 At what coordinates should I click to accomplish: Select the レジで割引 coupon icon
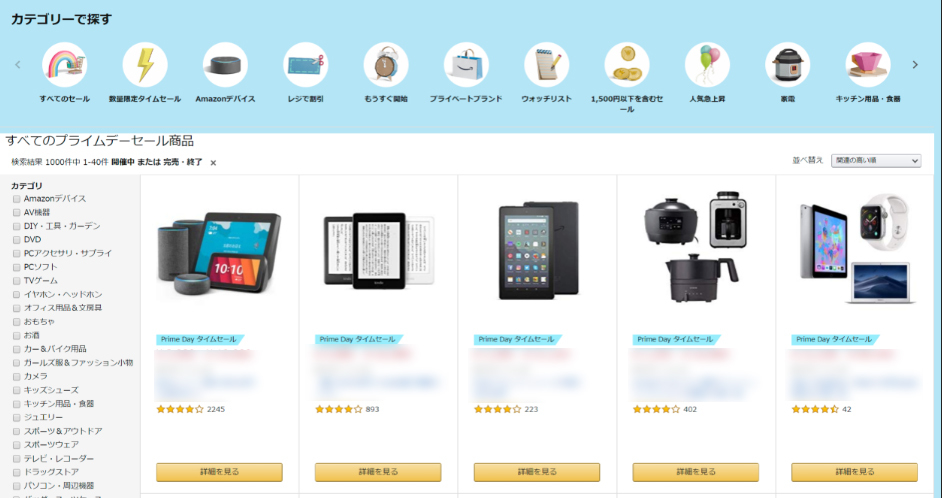coord(306,65)
